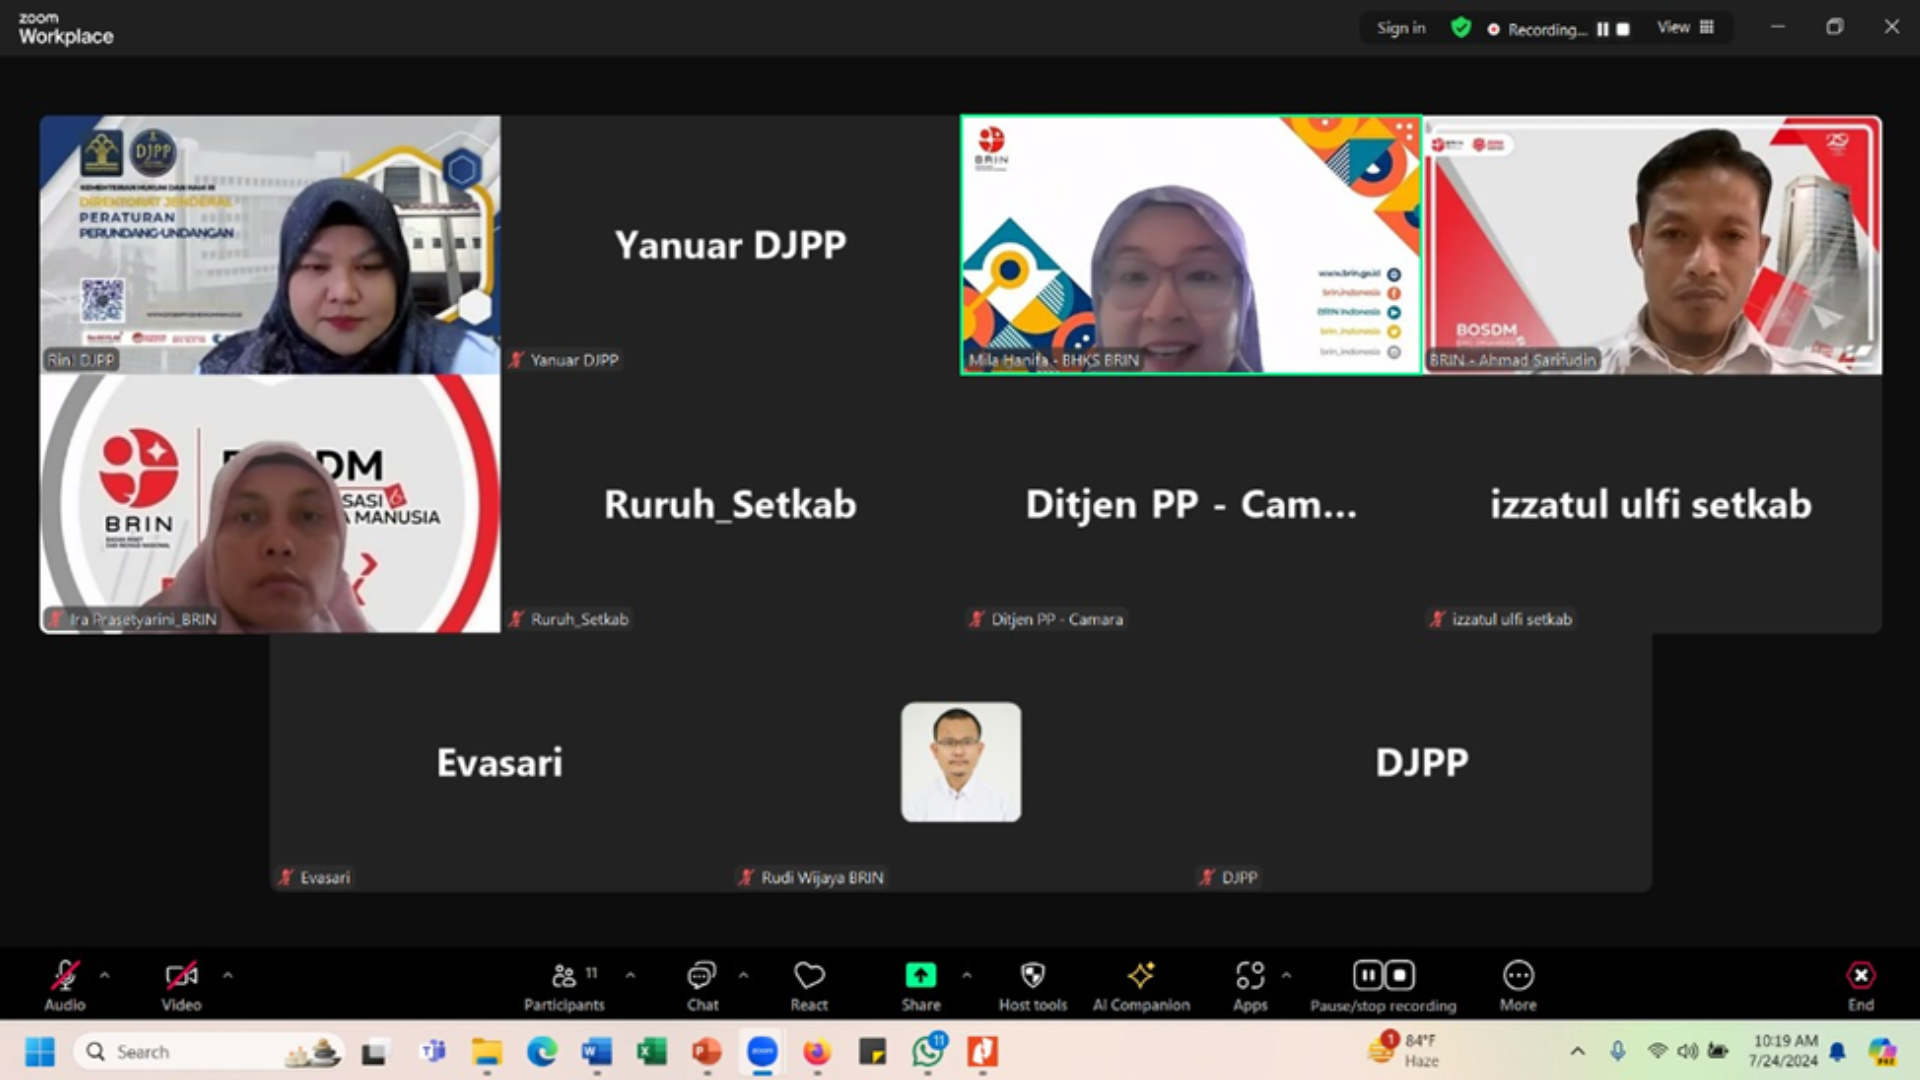Expand the video options chevron
Screen dimensions: 1920x1080
coord(228,975)
